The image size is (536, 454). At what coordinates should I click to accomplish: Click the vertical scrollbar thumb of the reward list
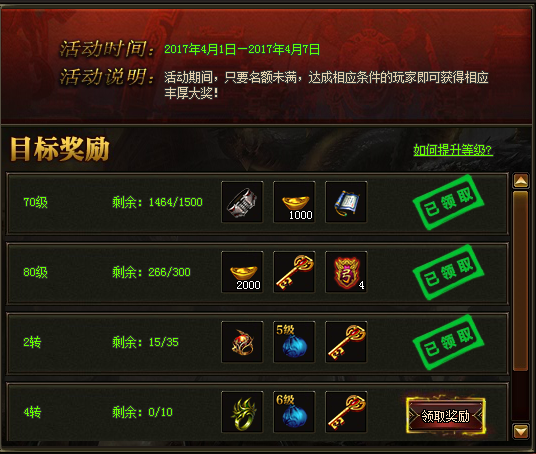point(521,281)
